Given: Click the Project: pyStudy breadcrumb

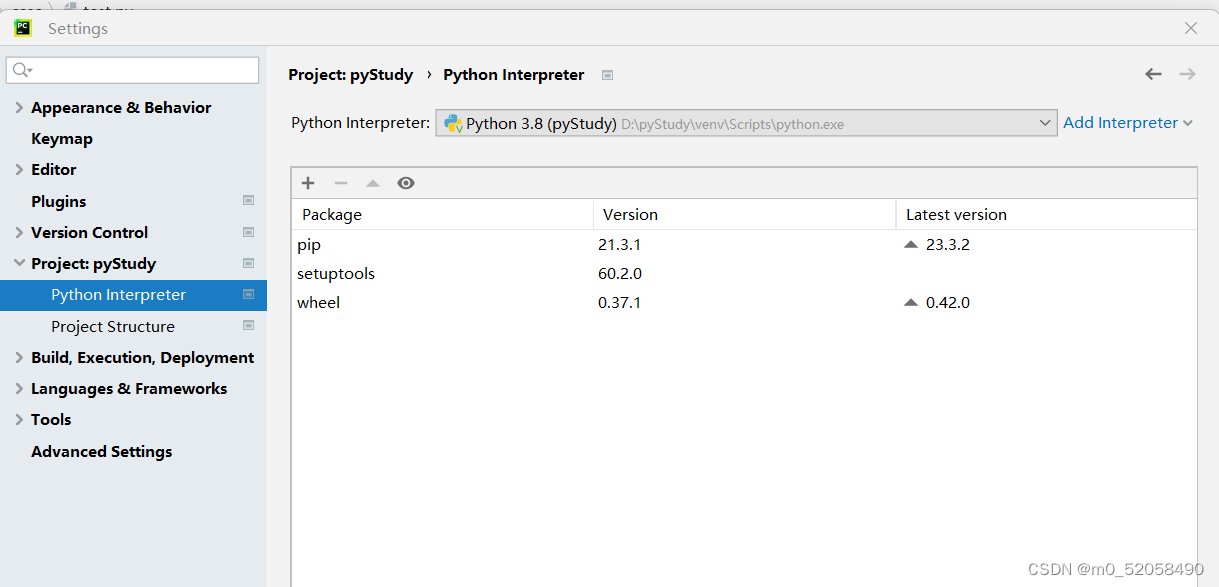Looking at the screenshot, I should point(350,74).
